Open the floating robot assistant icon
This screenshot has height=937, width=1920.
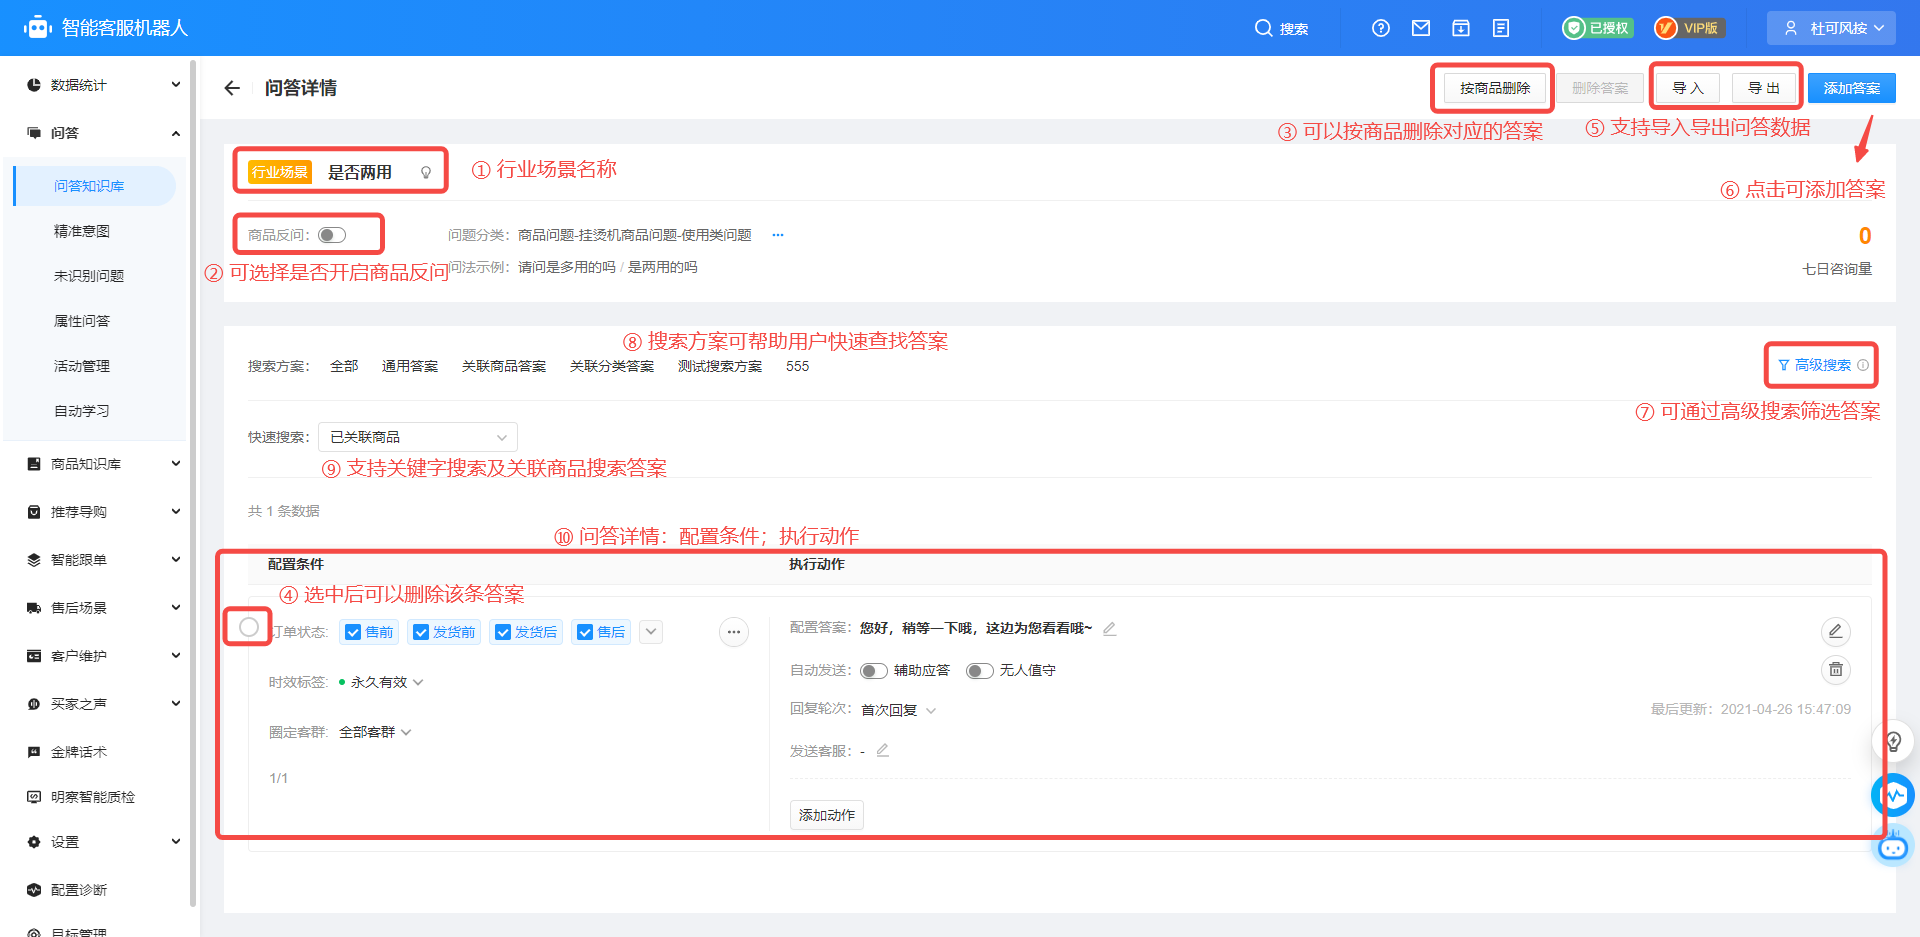pyautogui.click(x=1893, y=848)
